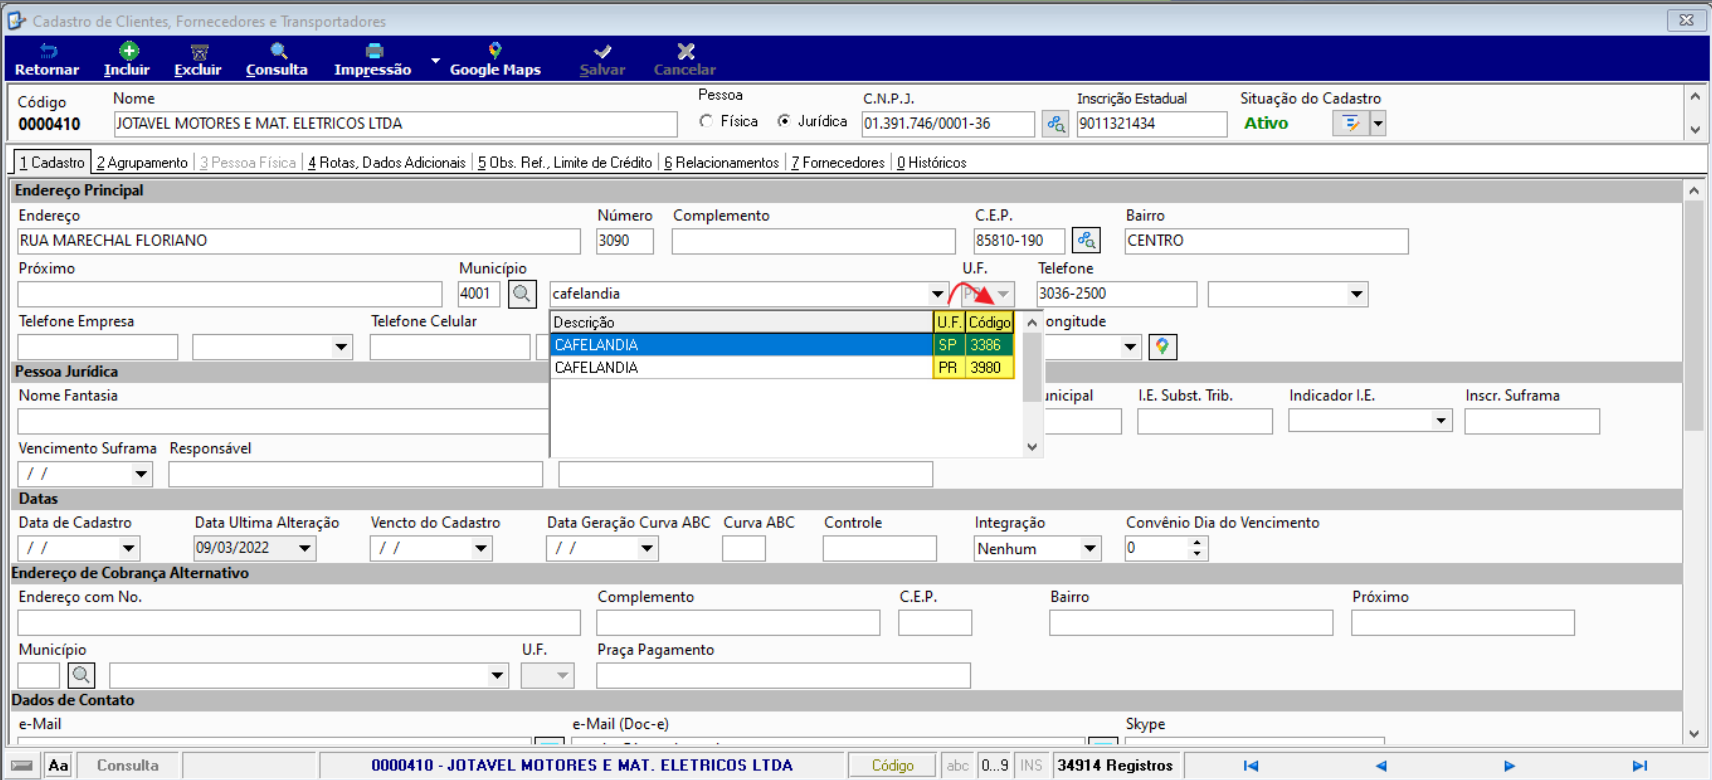Click the Código button in status bar
This screenshot has height=780, width=1712.
[x=893, y=766]
